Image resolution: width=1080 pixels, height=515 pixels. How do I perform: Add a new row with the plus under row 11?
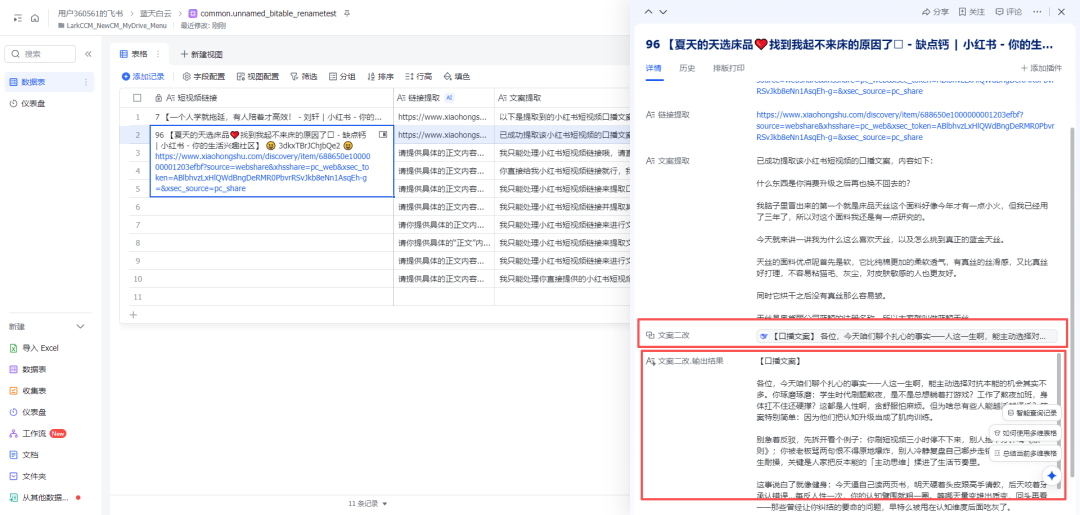(x=134, y=314)
